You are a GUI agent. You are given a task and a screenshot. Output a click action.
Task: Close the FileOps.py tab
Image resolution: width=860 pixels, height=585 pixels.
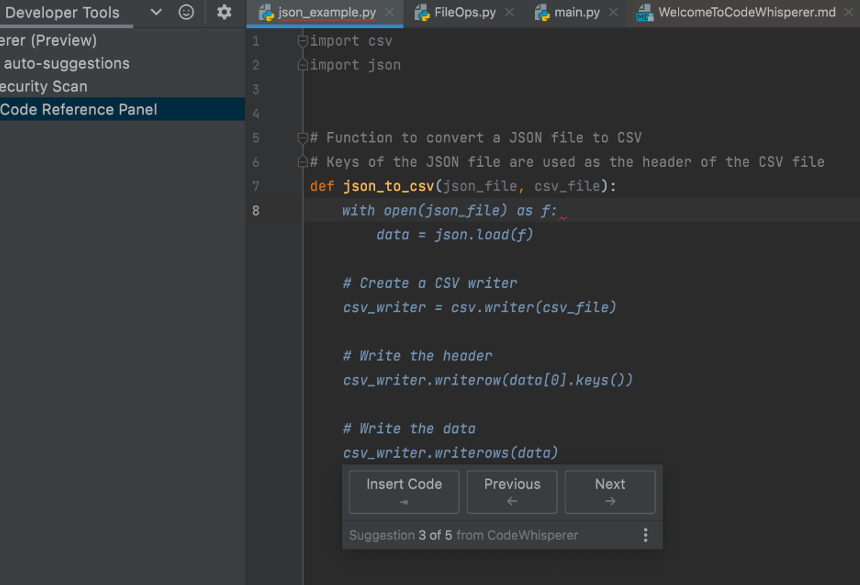click(509, 13)
